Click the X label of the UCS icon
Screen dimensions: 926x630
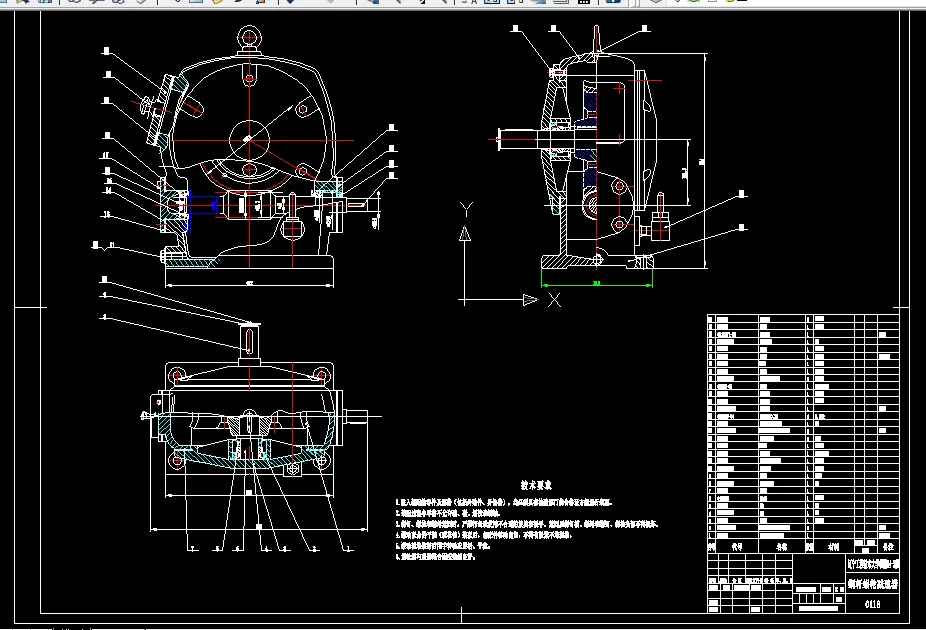pyautogui.click(x=554, y=300)
